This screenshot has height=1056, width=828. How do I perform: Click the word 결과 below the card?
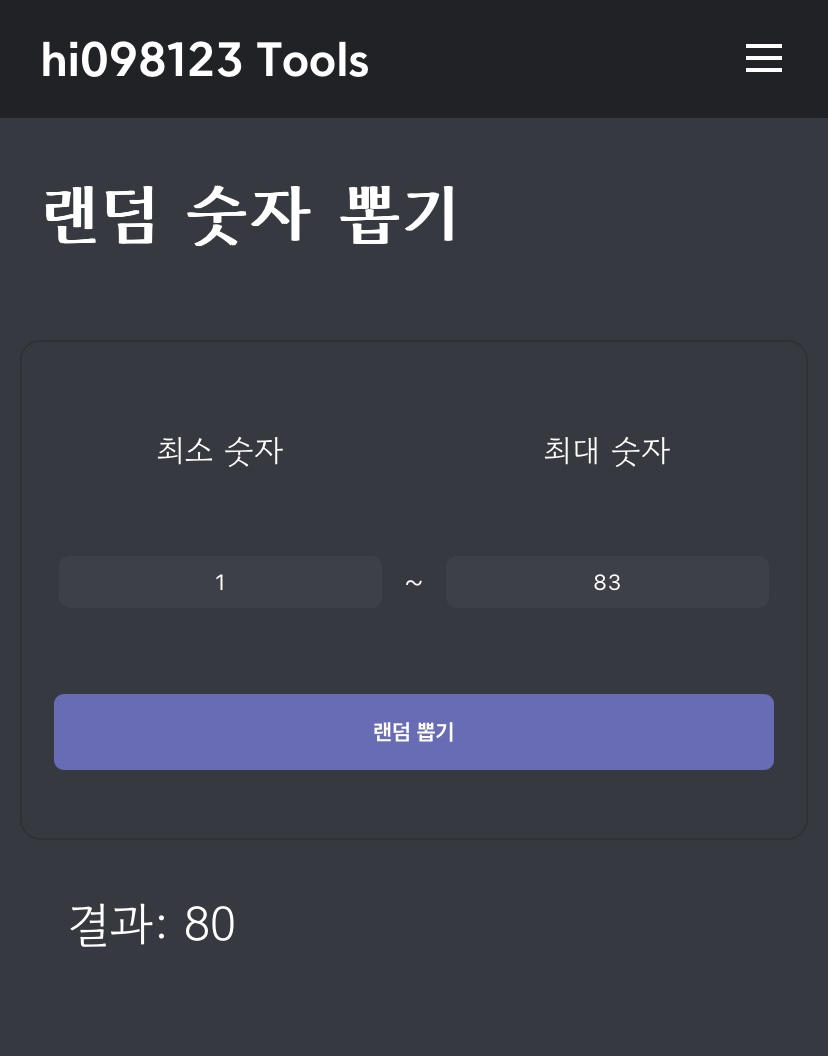[x=110, y=925]
